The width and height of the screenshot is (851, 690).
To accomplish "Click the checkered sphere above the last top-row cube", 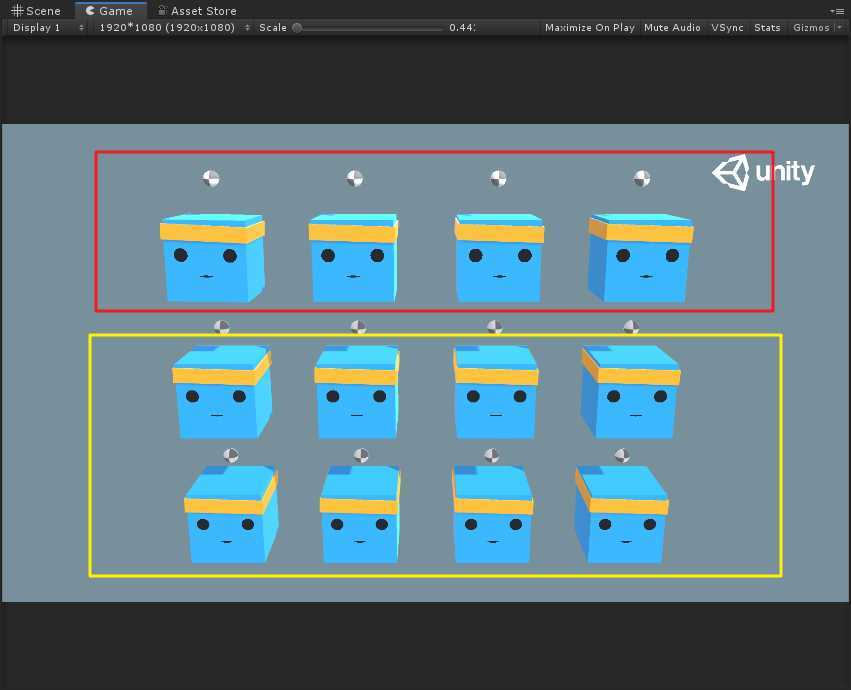I will tap(642, 178).
